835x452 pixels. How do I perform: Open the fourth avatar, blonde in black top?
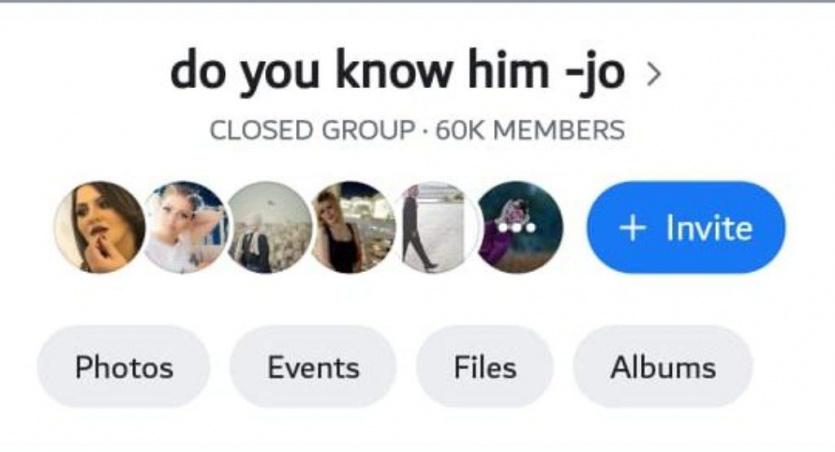(x=353, y=227)
